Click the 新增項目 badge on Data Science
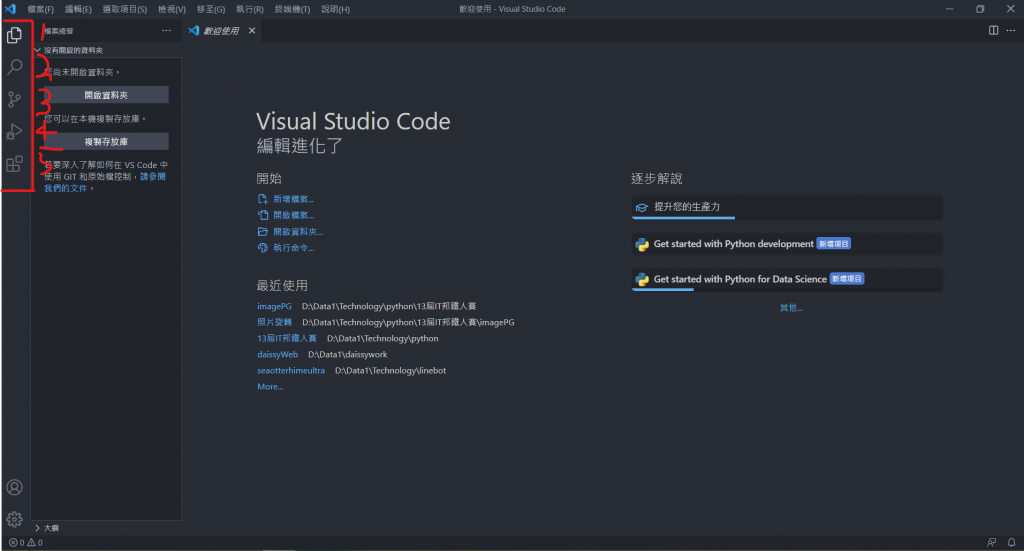 [847, 279]
